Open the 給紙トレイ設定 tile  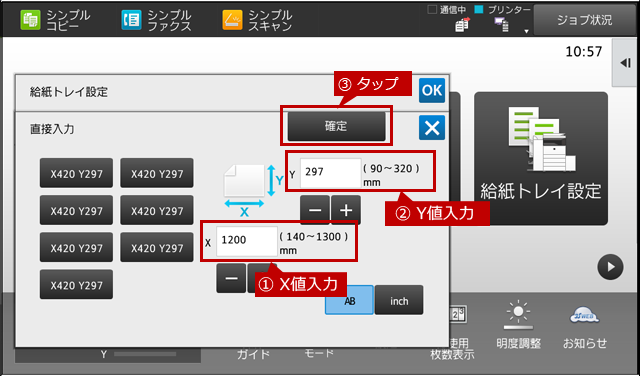541,158
